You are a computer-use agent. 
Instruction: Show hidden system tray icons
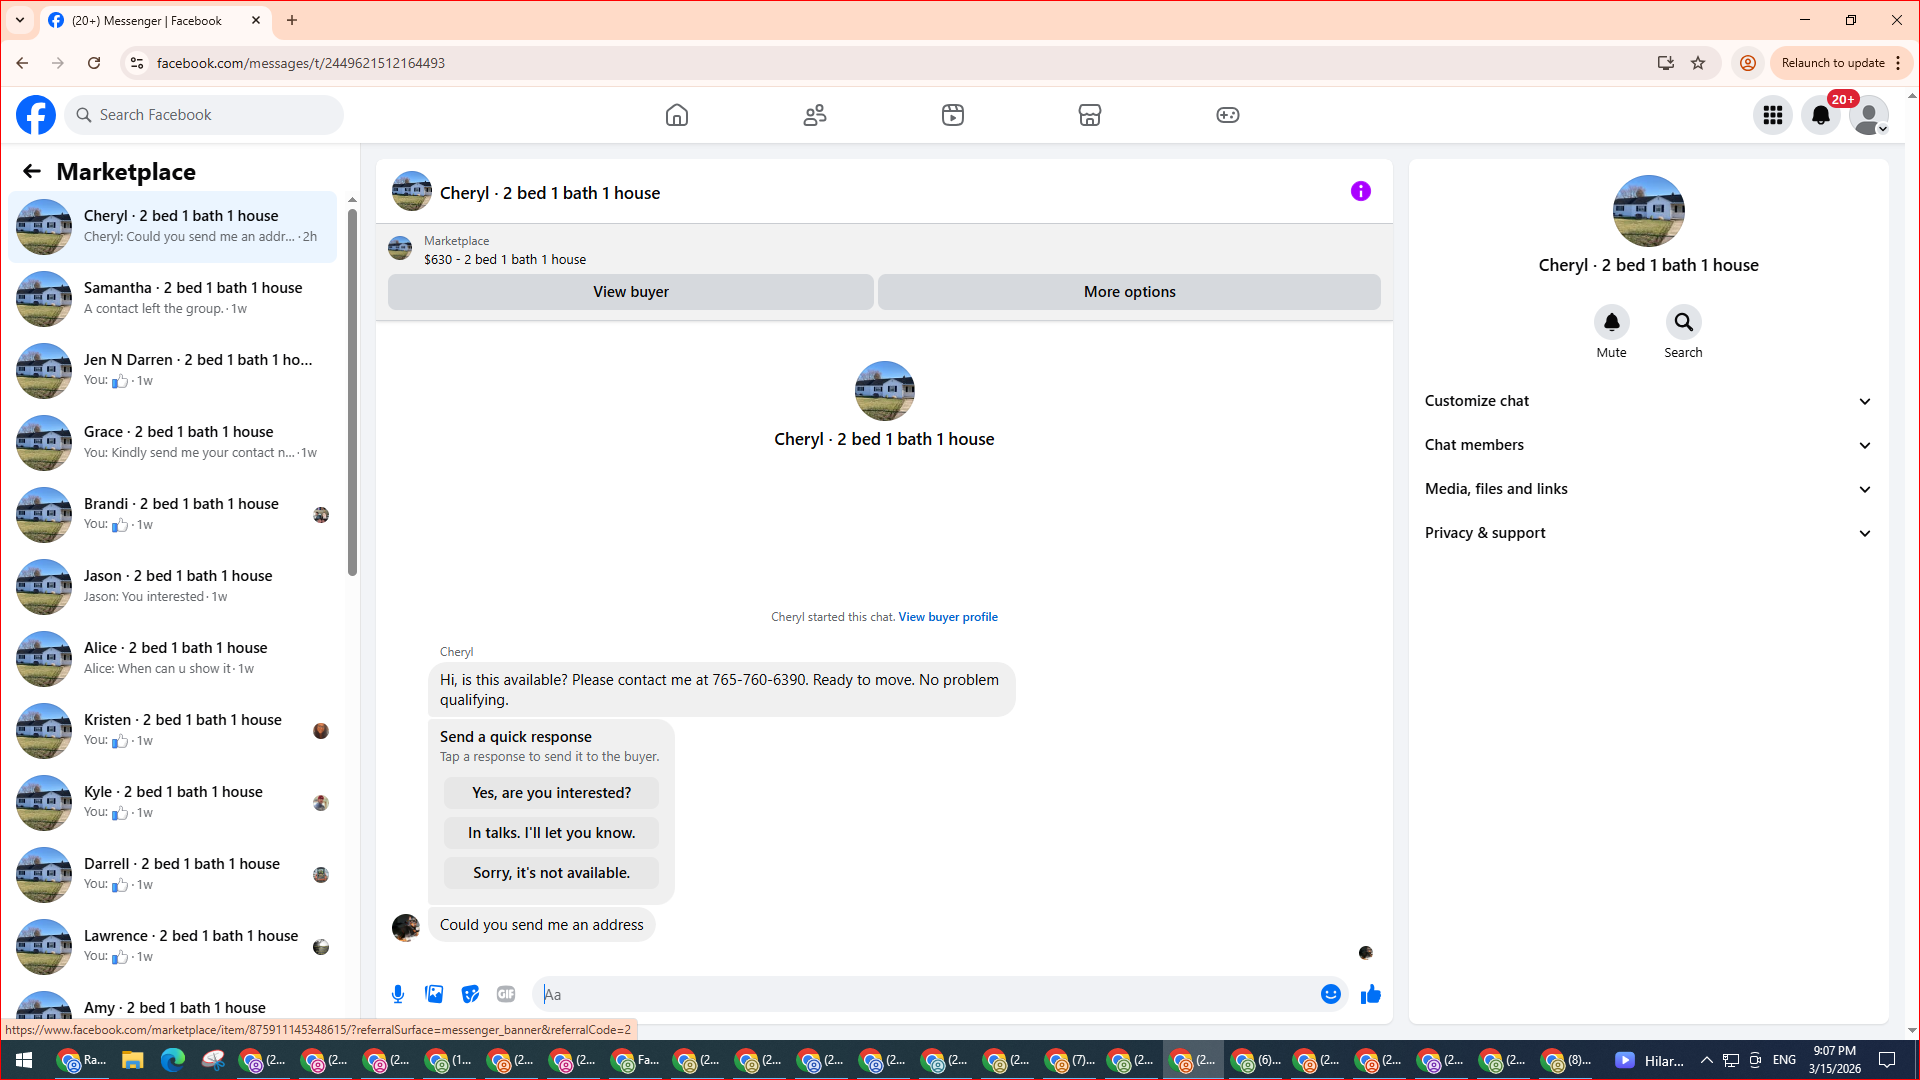click(1707, 1060)
